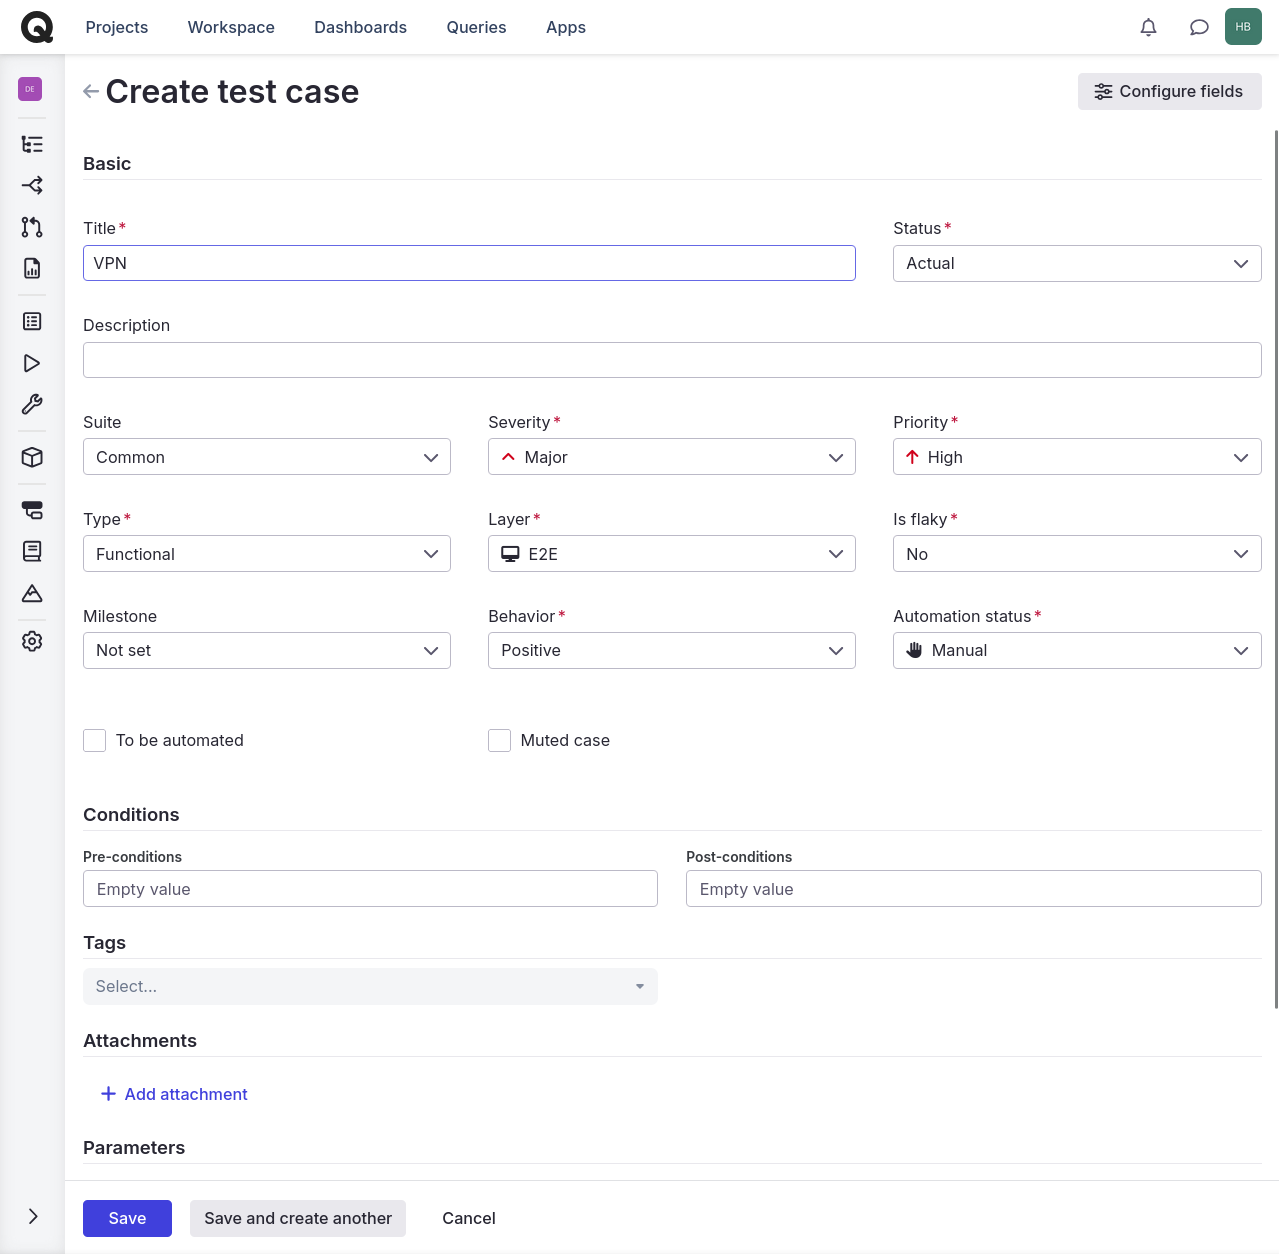Click the Cancel button
This screenshot has width=1279, height=1254.
click(469, 1218)
